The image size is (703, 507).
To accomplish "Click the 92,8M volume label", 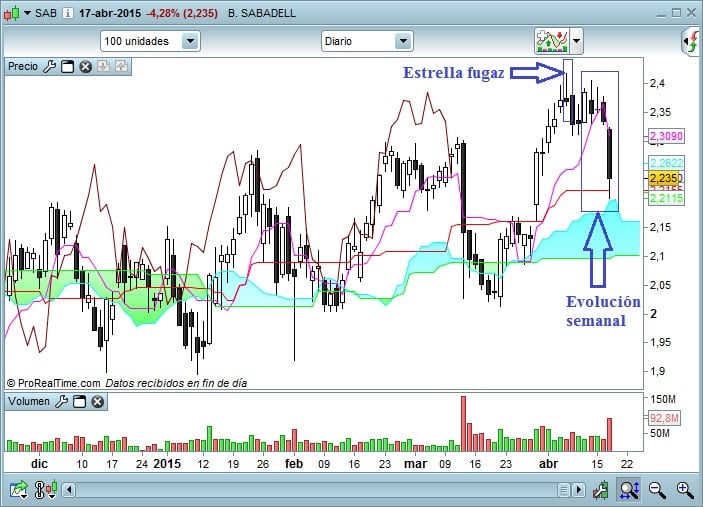I will [x=664, y=418].
